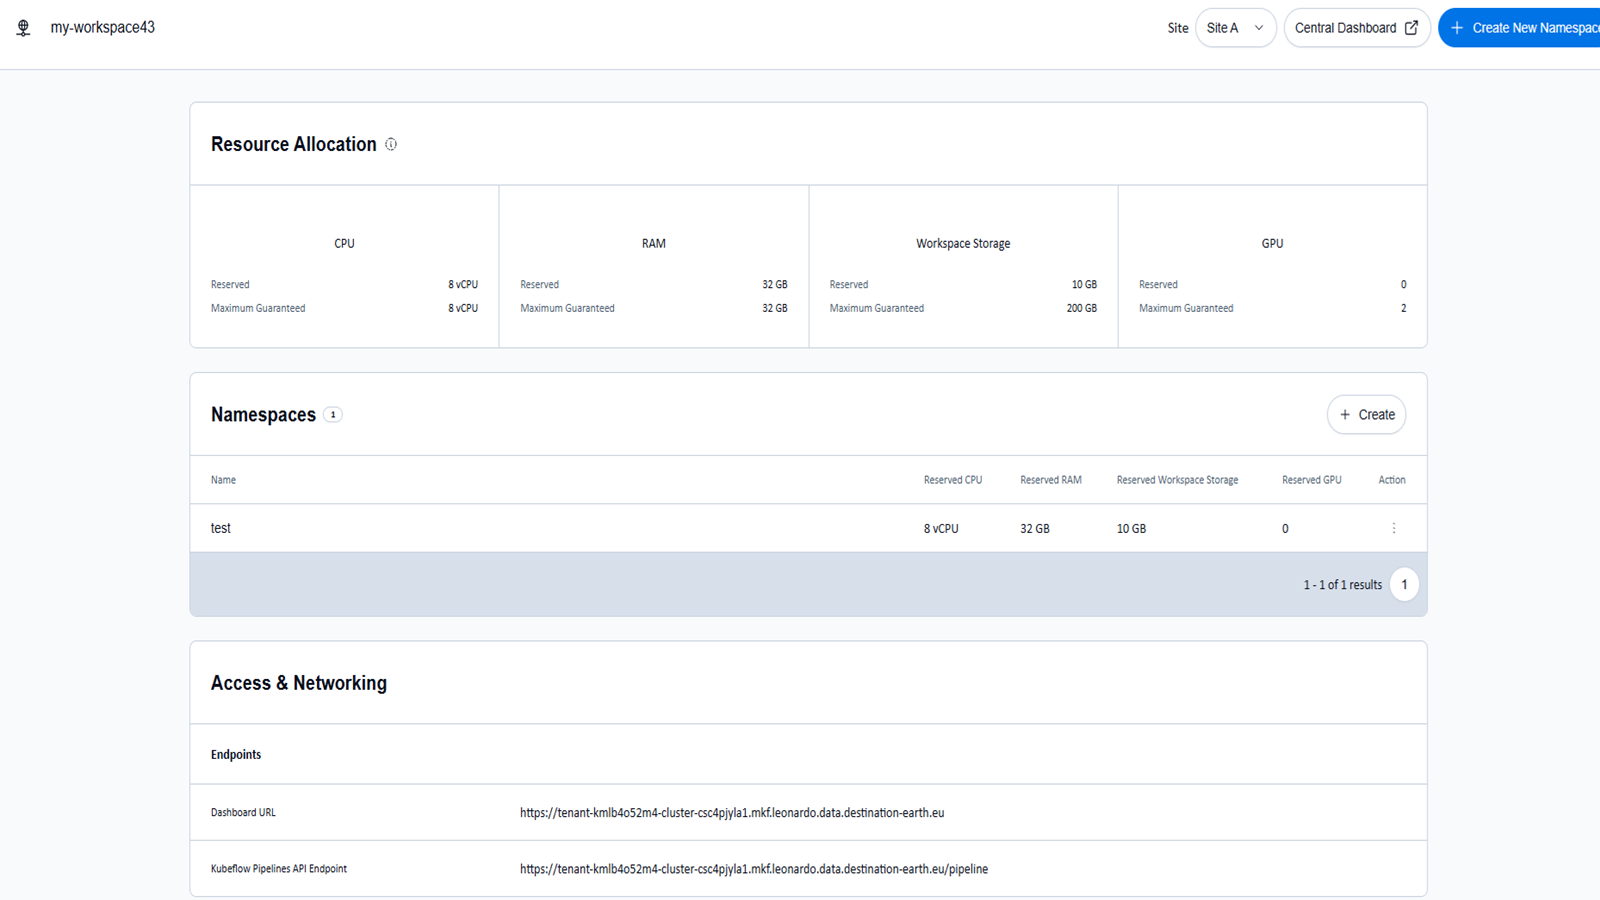The height and width of the screenshot is (900, 1600).
Task: Click the Kubeflow Pipelines API Endpoint URL
Action: tap(754, 869)
